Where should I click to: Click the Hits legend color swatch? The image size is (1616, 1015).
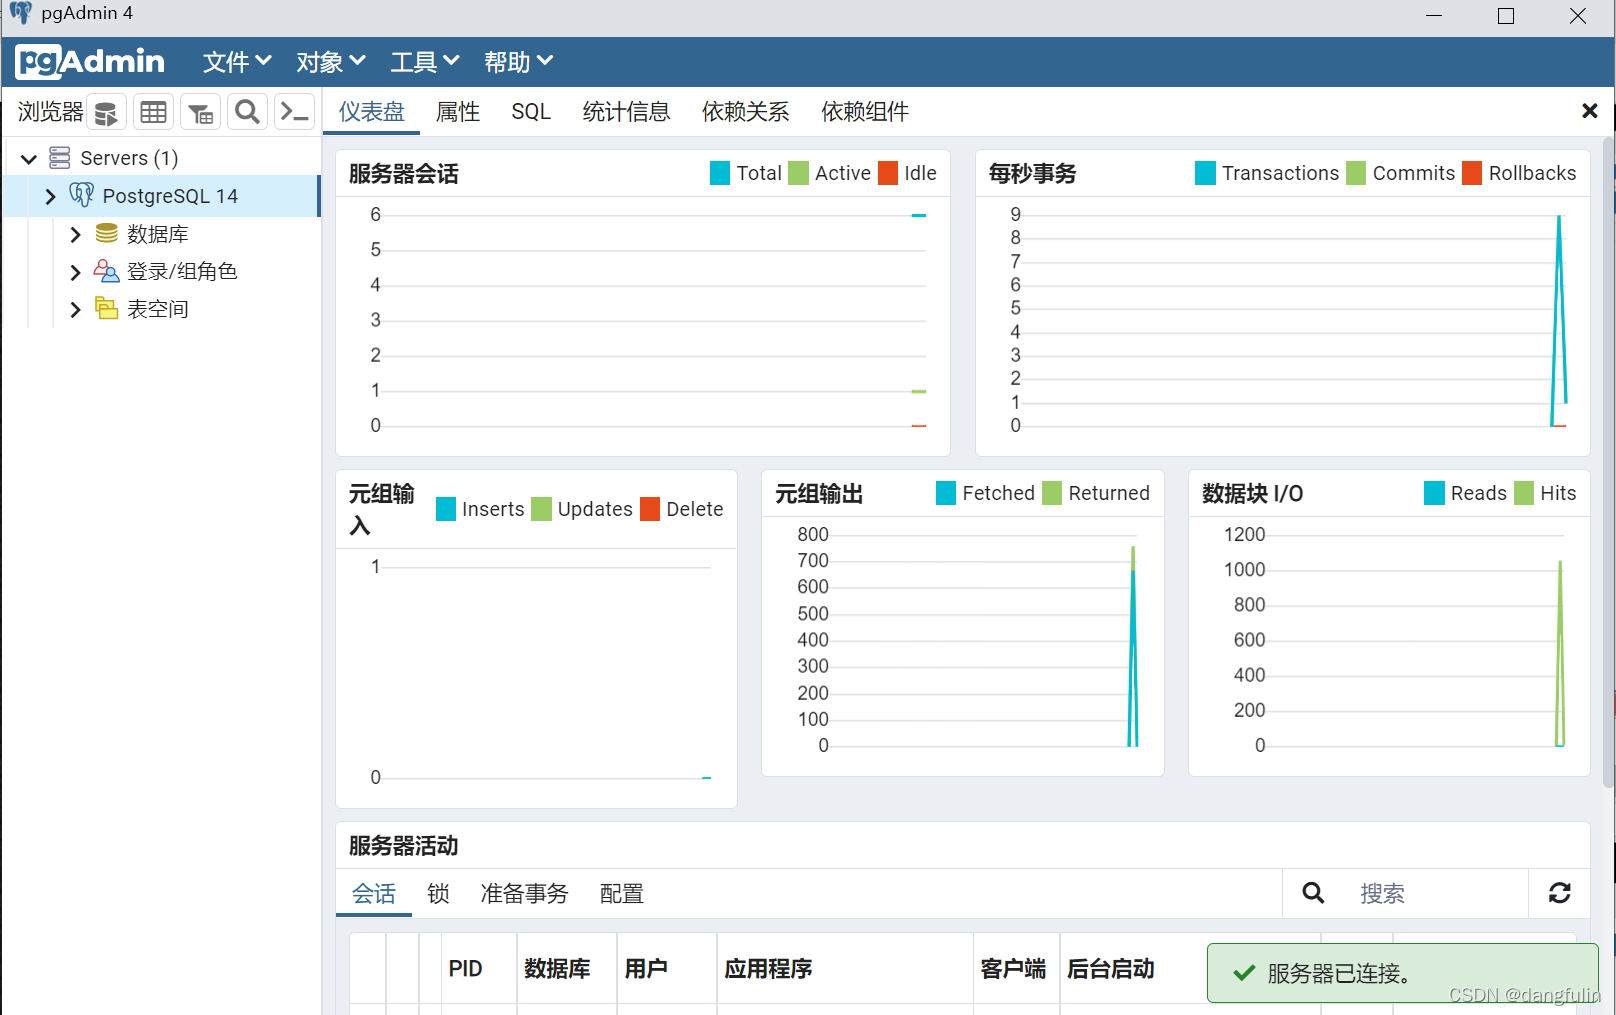[1524, 493]
